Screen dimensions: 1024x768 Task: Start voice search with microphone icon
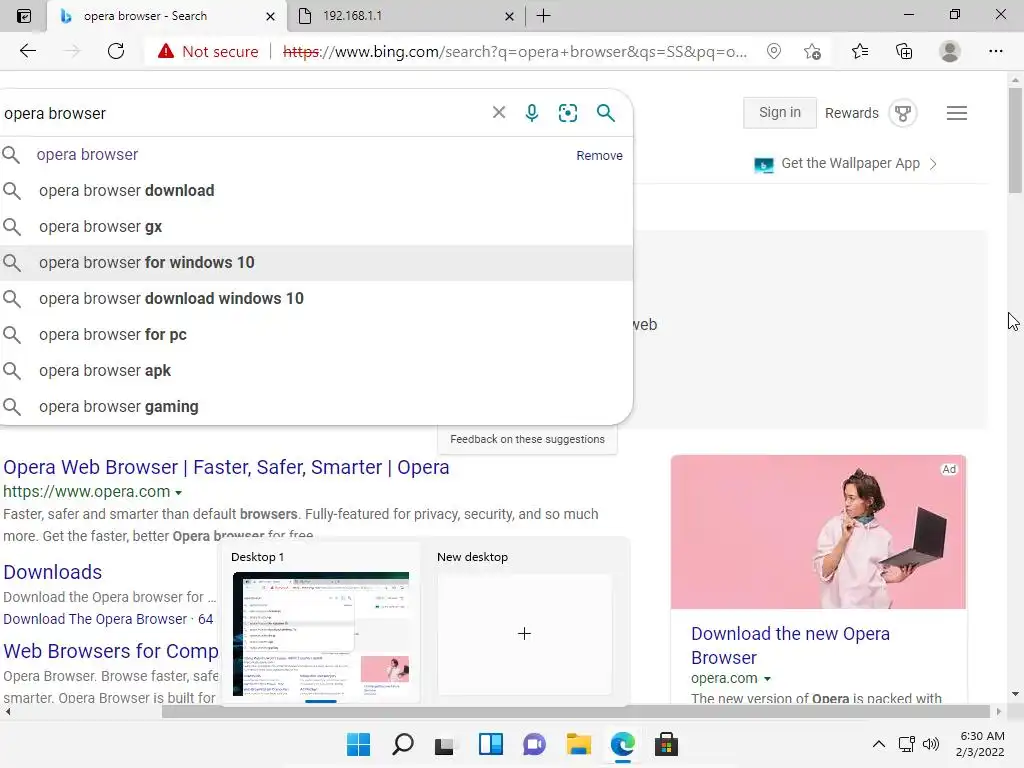coord(532,113)
